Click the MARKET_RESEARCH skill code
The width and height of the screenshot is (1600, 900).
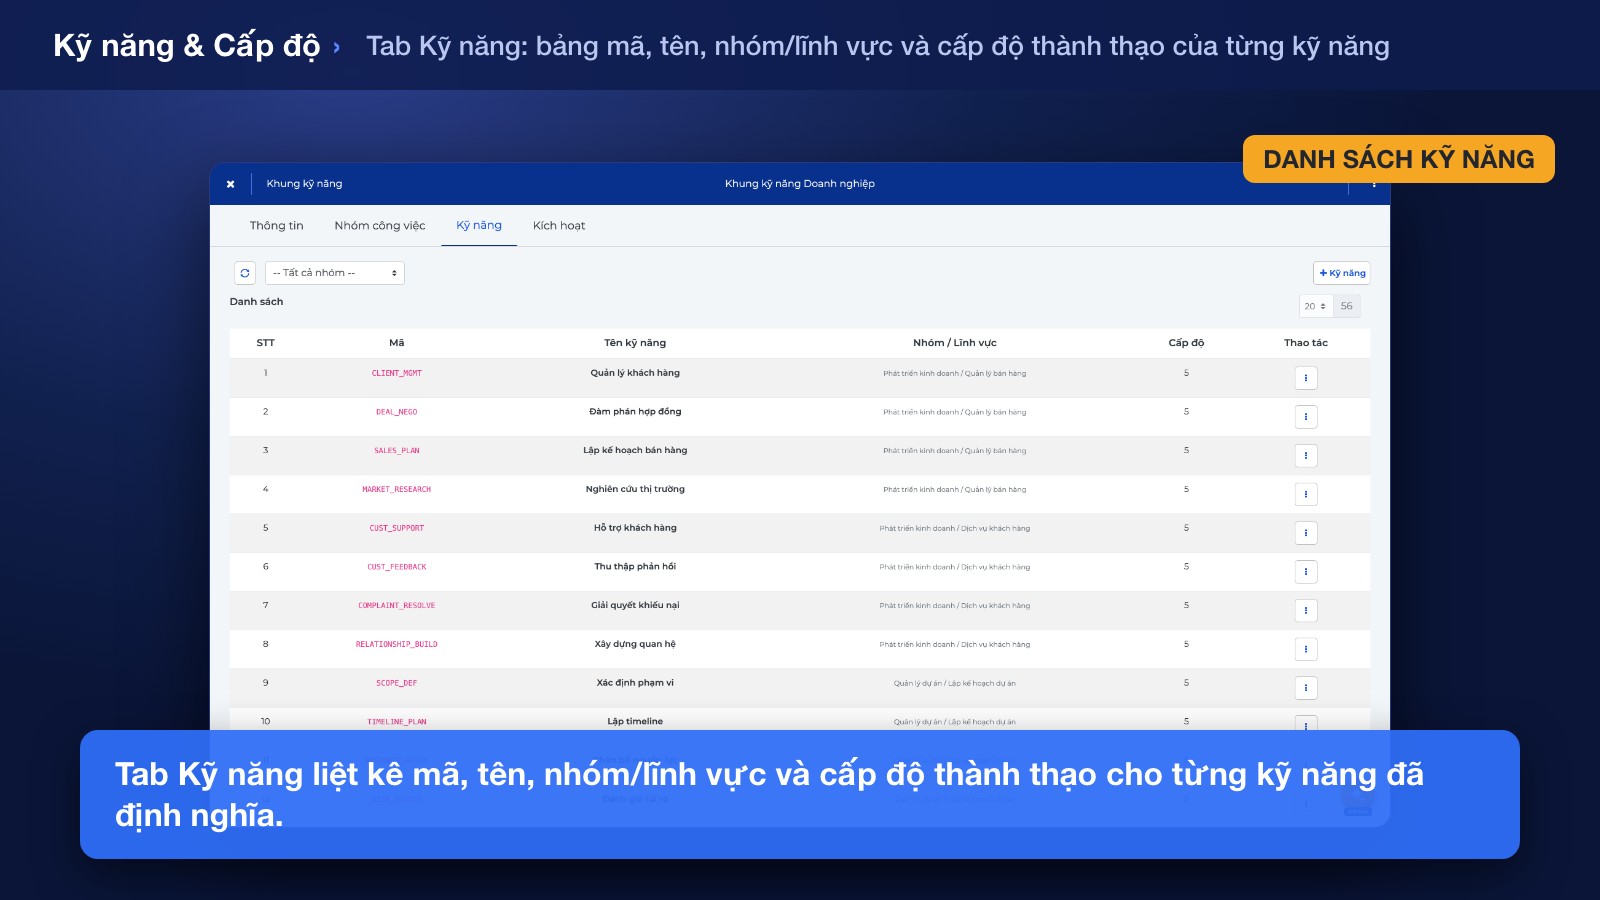[397, 490]
